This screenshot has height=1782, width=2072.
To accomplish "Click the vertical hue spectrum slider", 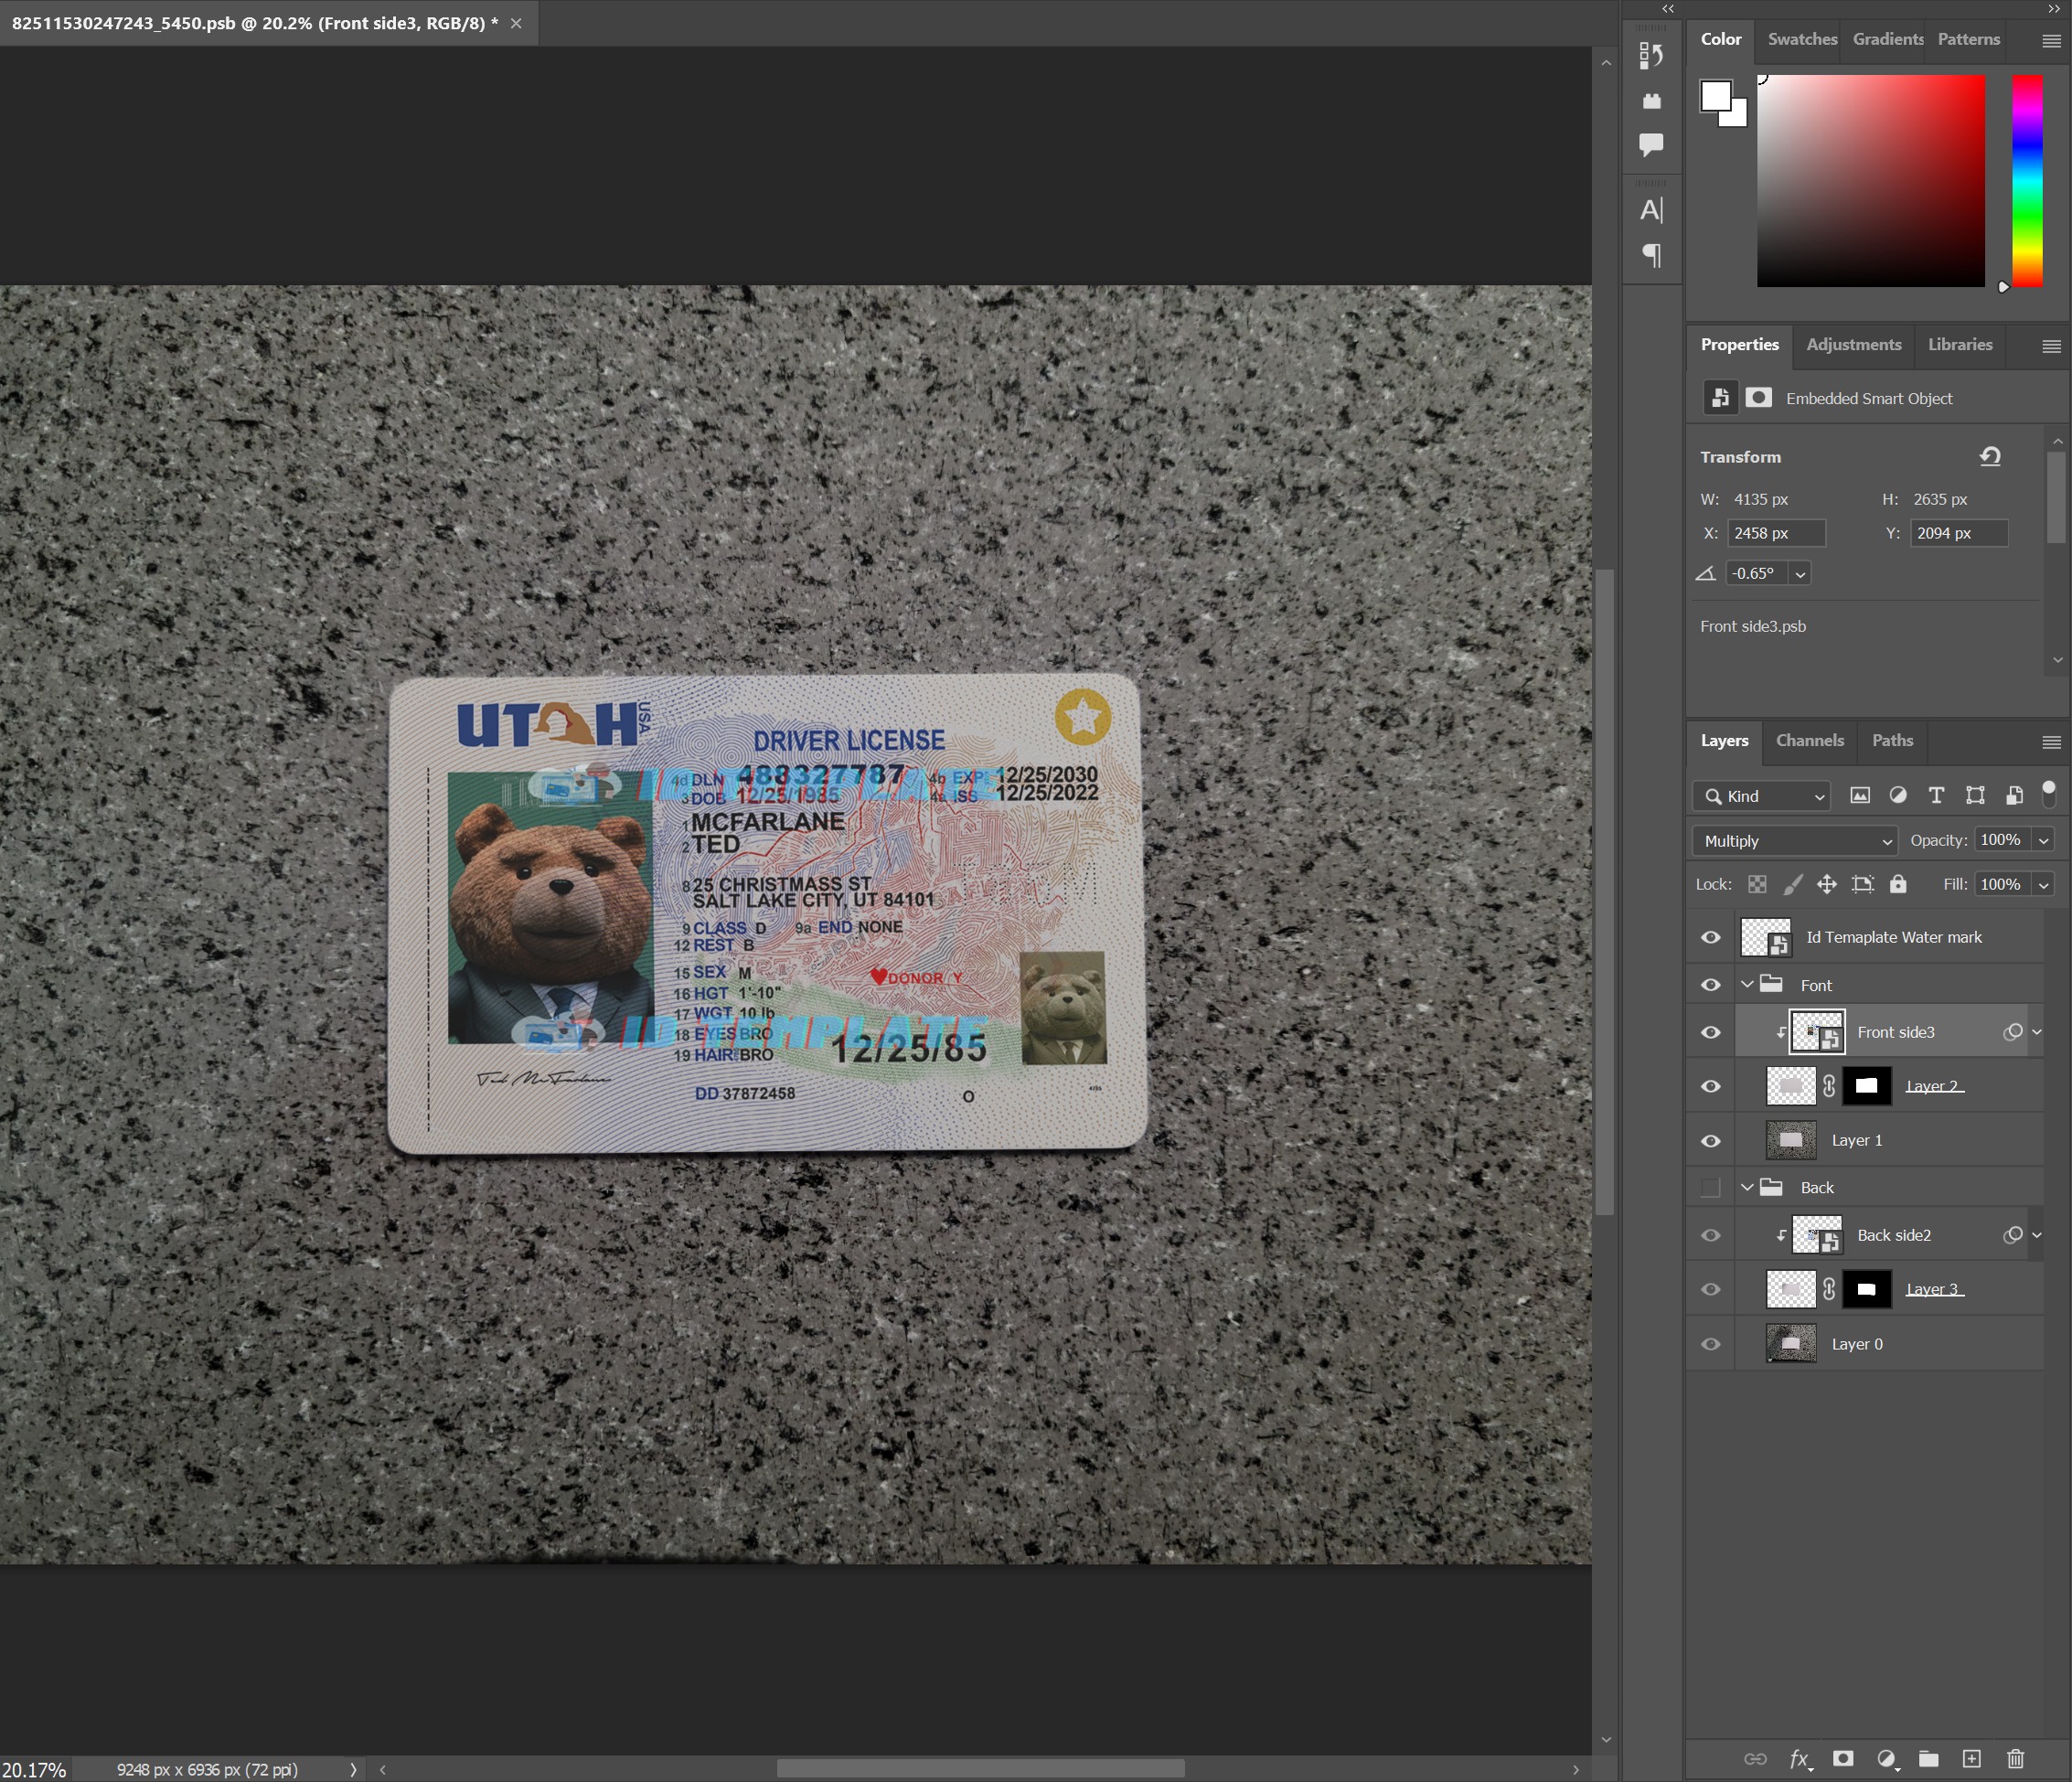I will [x=2027, y=181].
